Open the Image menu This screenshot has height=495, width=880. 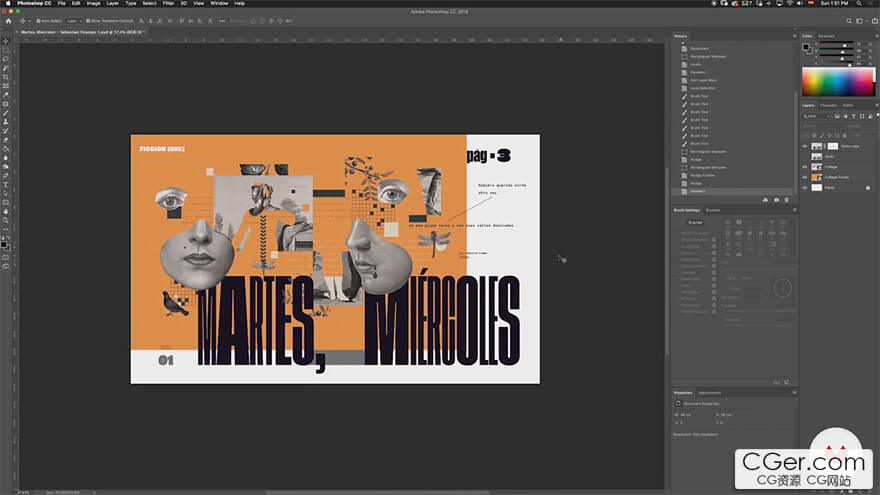pos(93,3)
